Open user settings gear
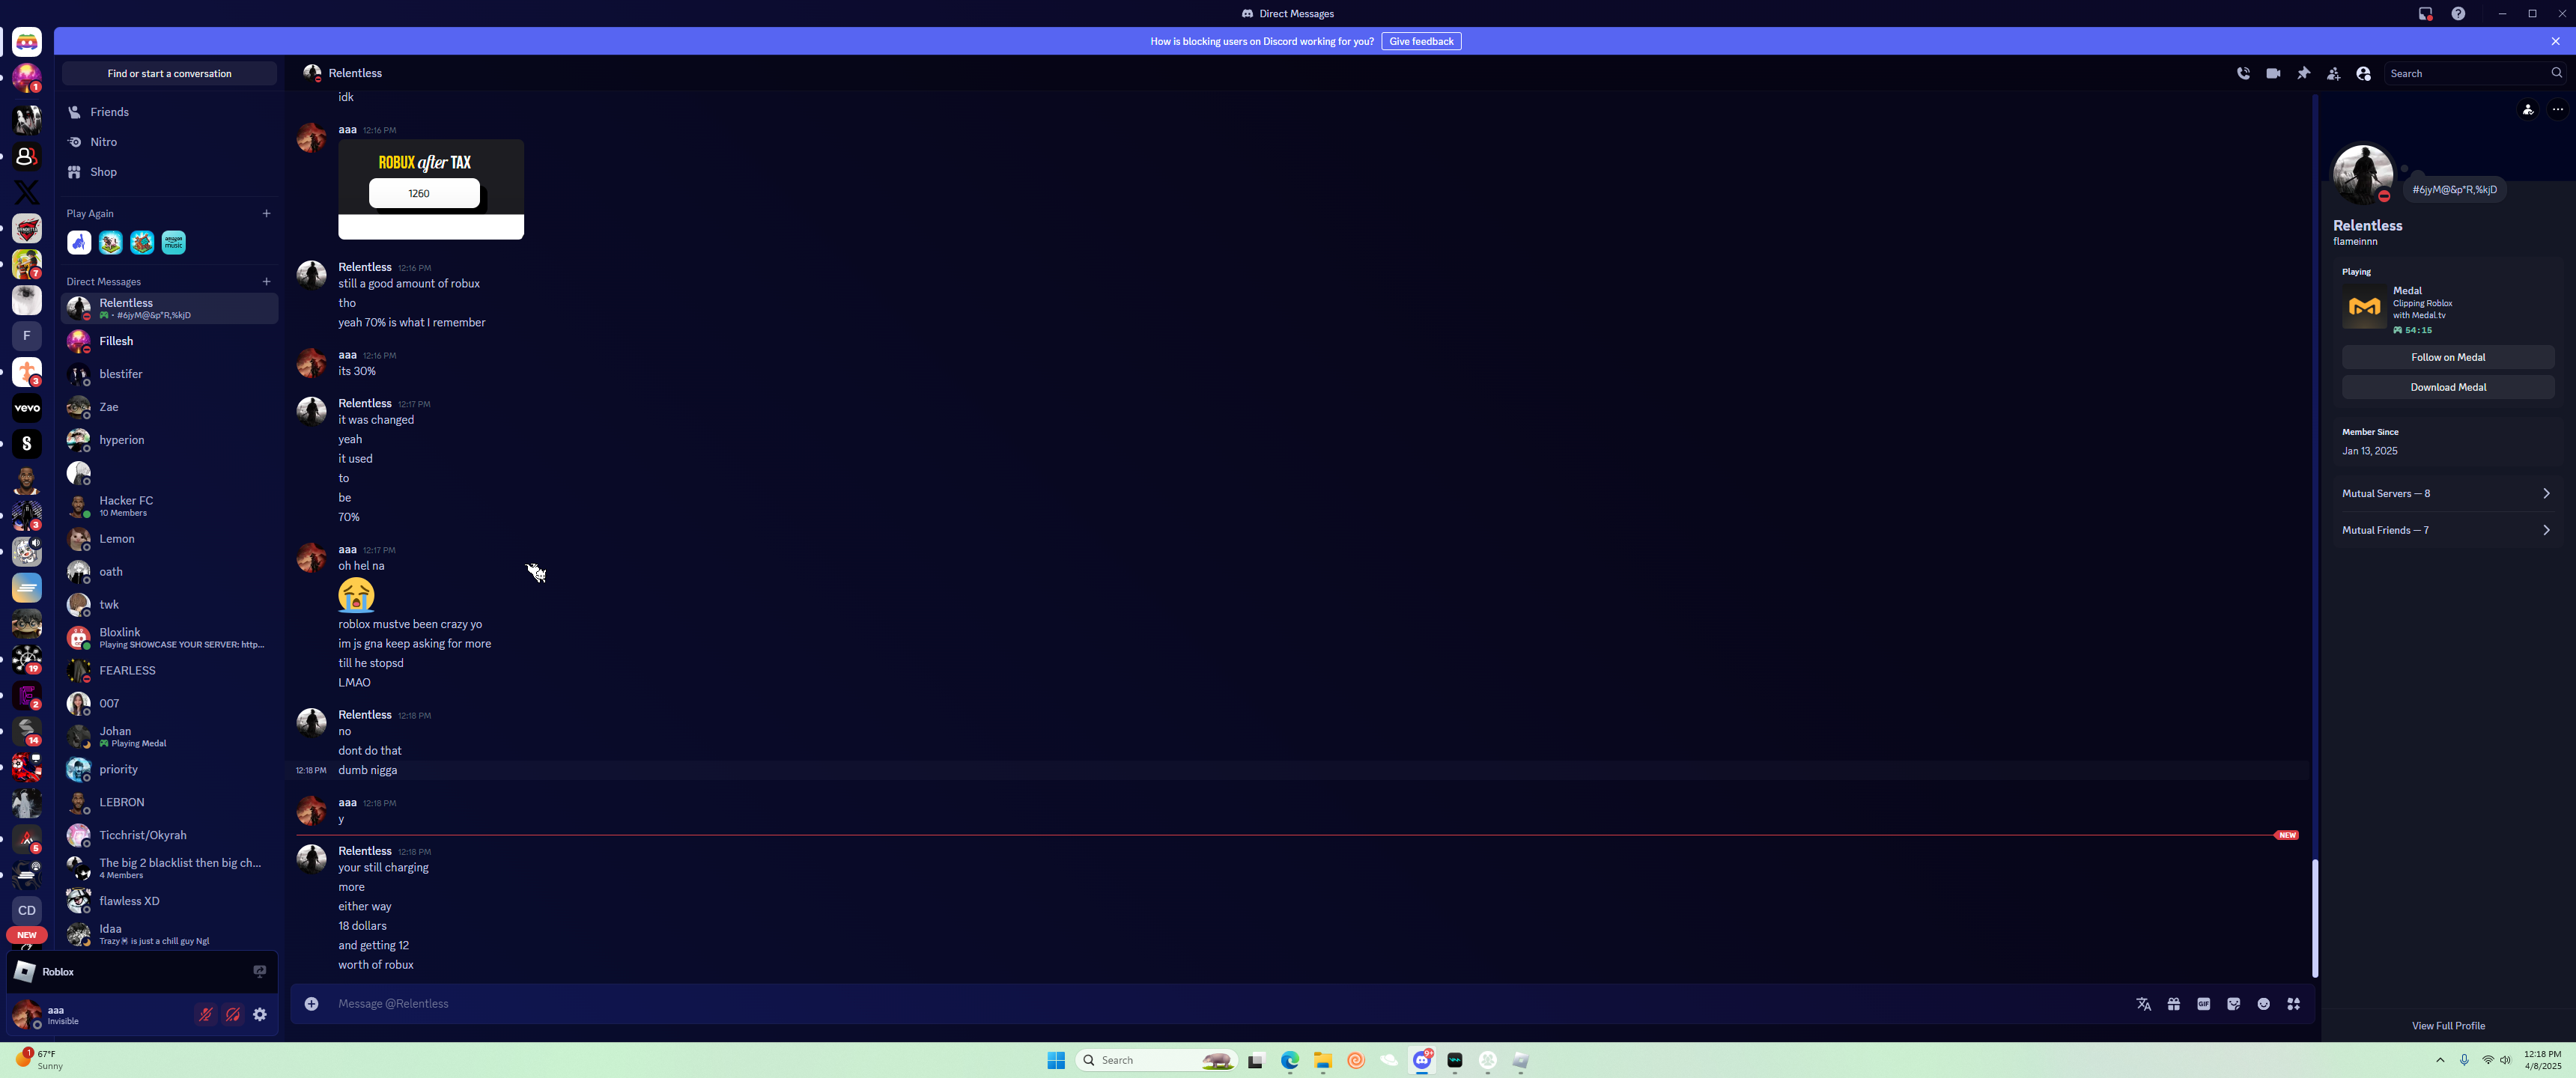 (260, 1014)
